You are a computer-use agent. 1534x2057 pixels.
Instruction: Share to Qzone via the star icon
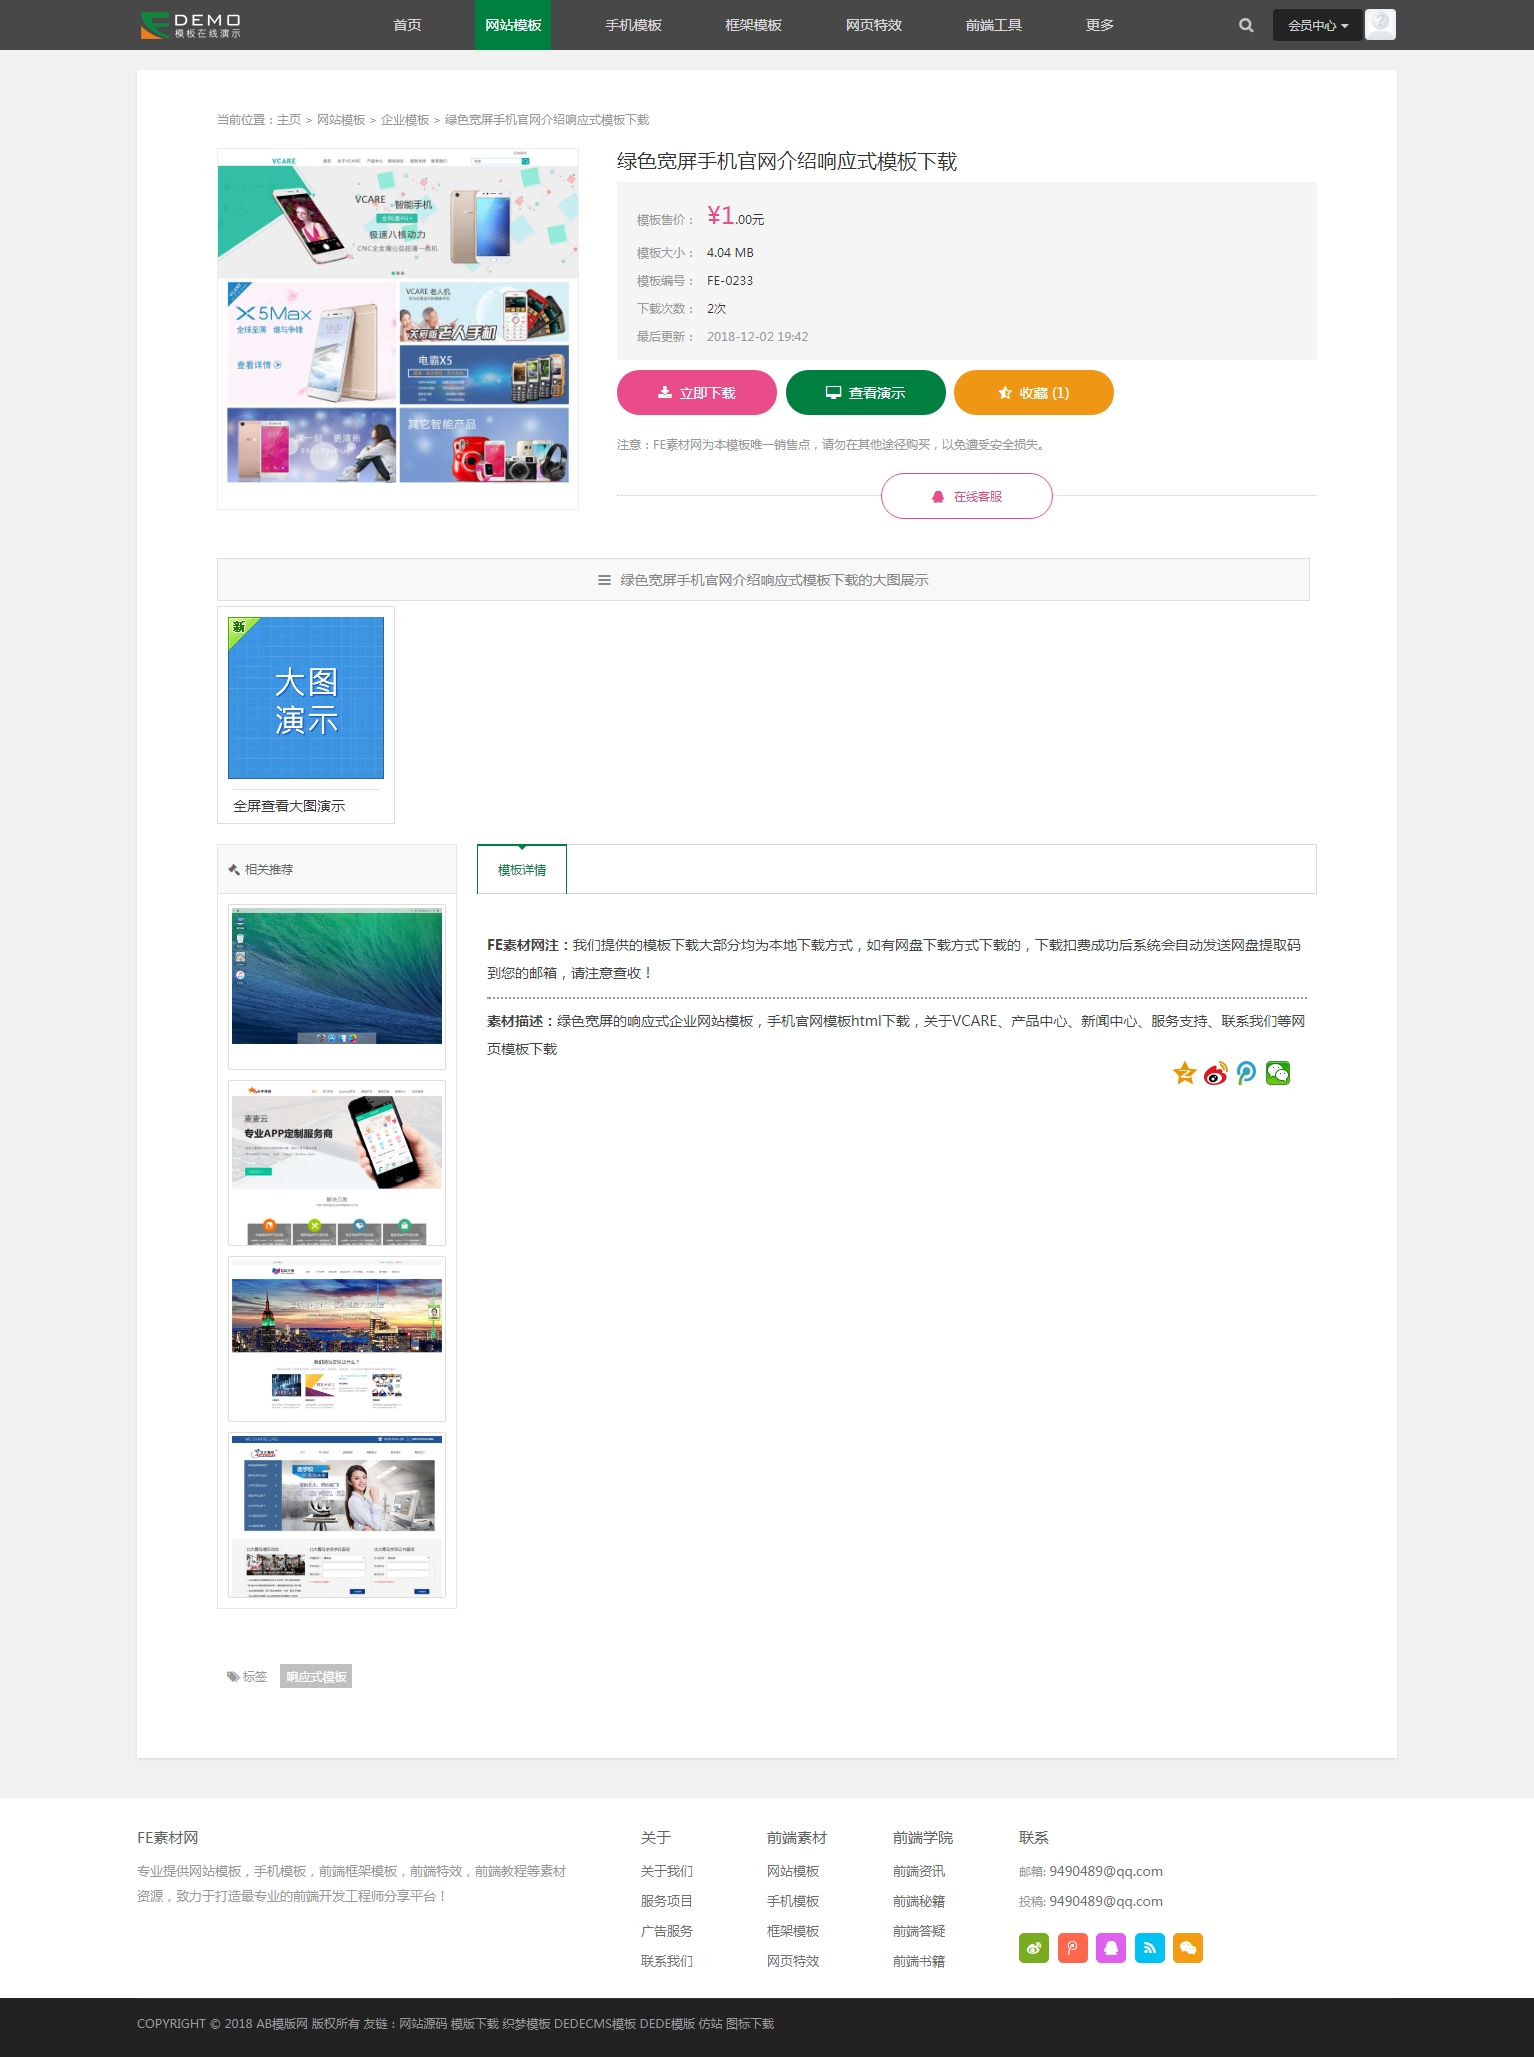pyautogui.click(x=1184, y=1073)
